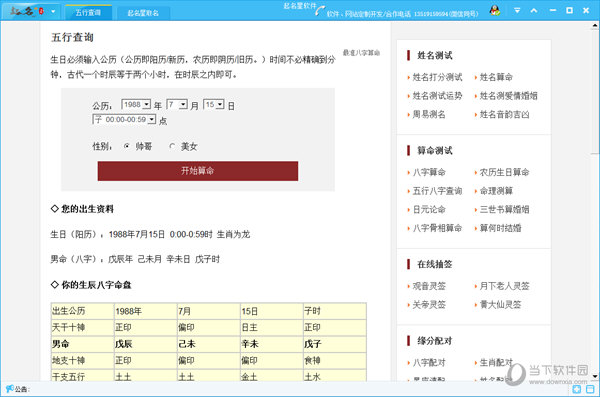Click the phone handset icon in header
Screen dimensions: 600x397
(320, 11)
